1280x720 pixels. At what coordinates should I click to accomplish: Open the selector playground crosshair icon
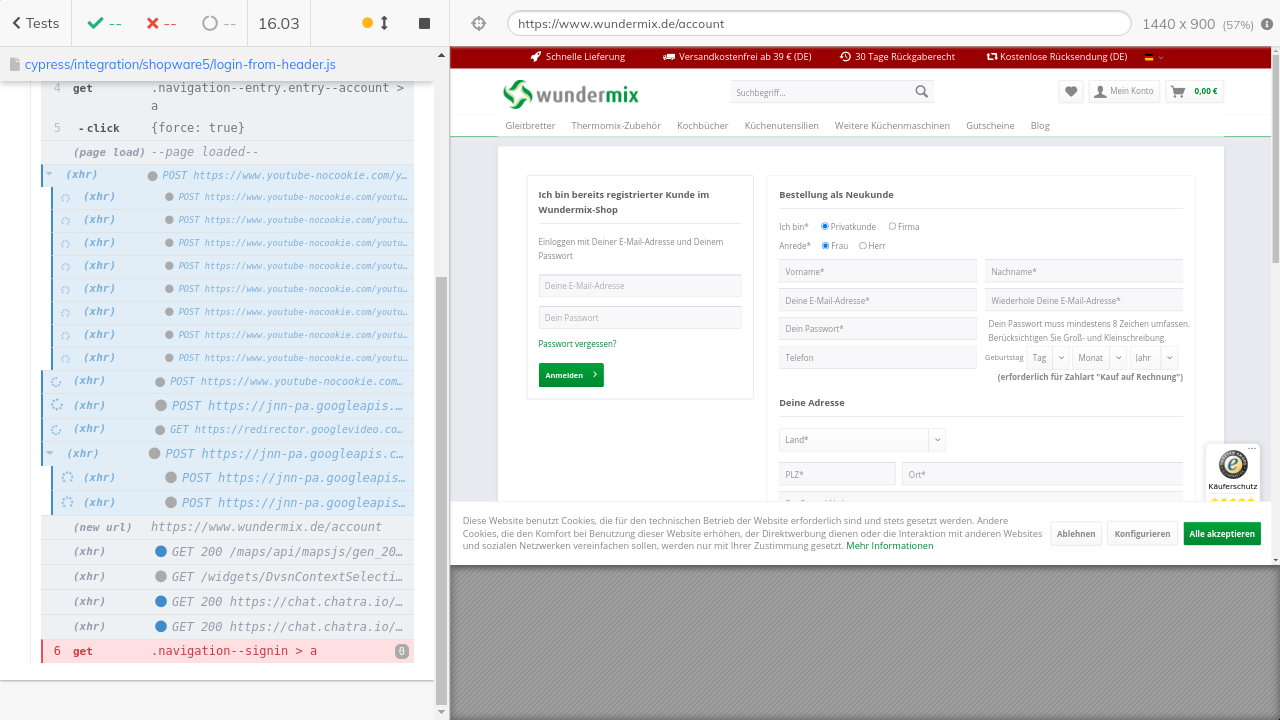pos(478,23)
